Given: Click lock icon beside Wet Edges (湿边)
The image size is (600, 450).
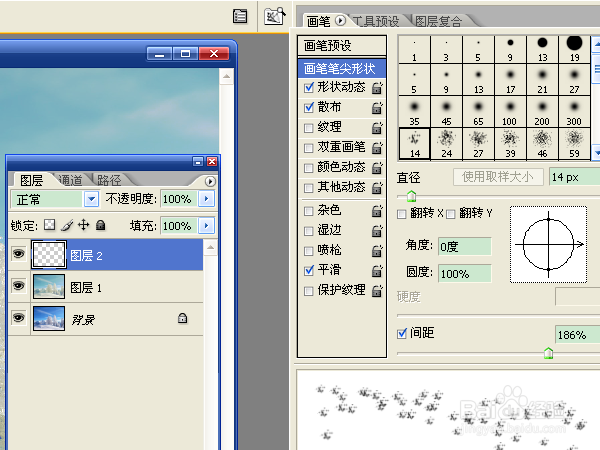Looking at the screenshot, I should pyautogui.click(x=377, y=231).
